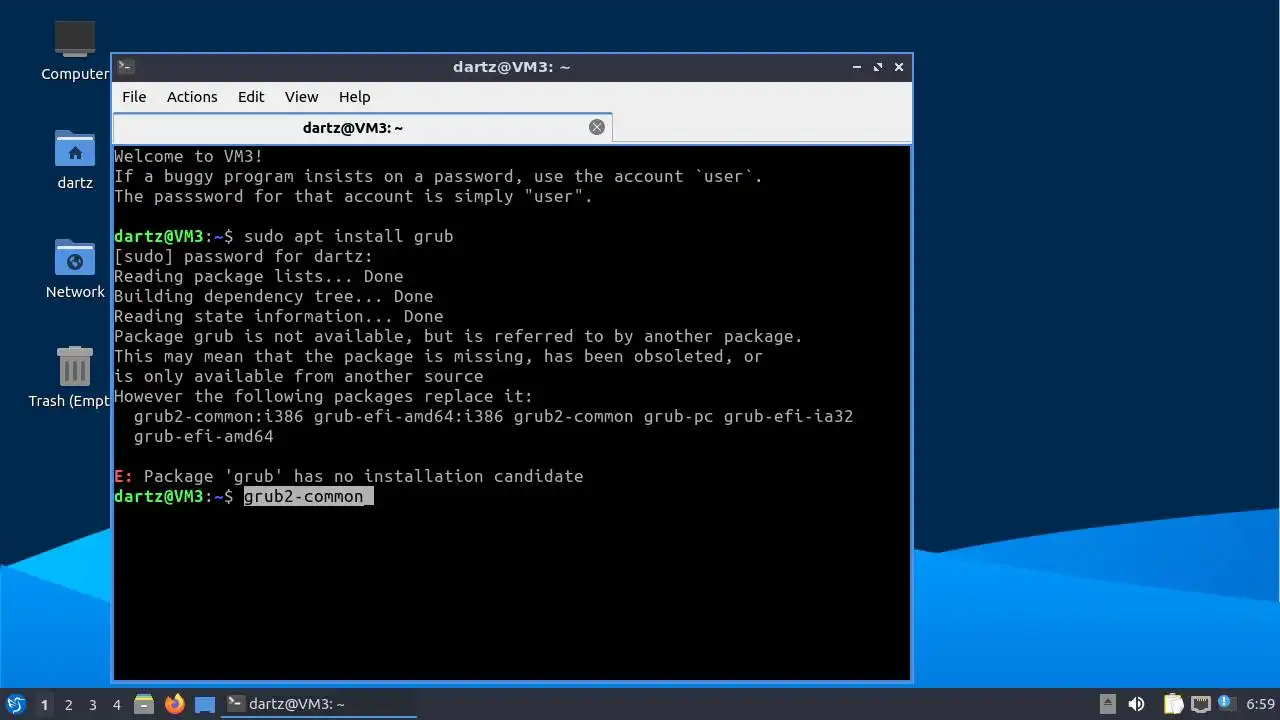Screen dimensions: 1280x720
Task: Open the View menu
Action: (301, 97)
